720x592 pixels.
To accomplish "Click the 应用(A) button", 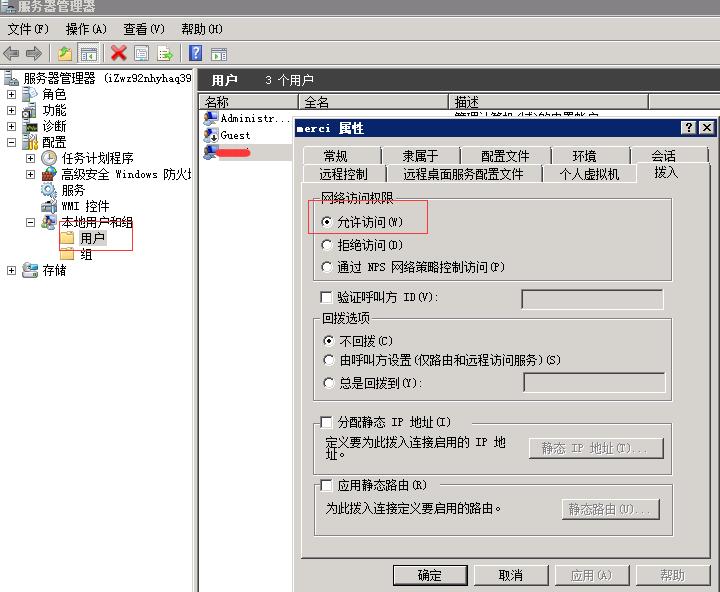I will click(591, 575).
